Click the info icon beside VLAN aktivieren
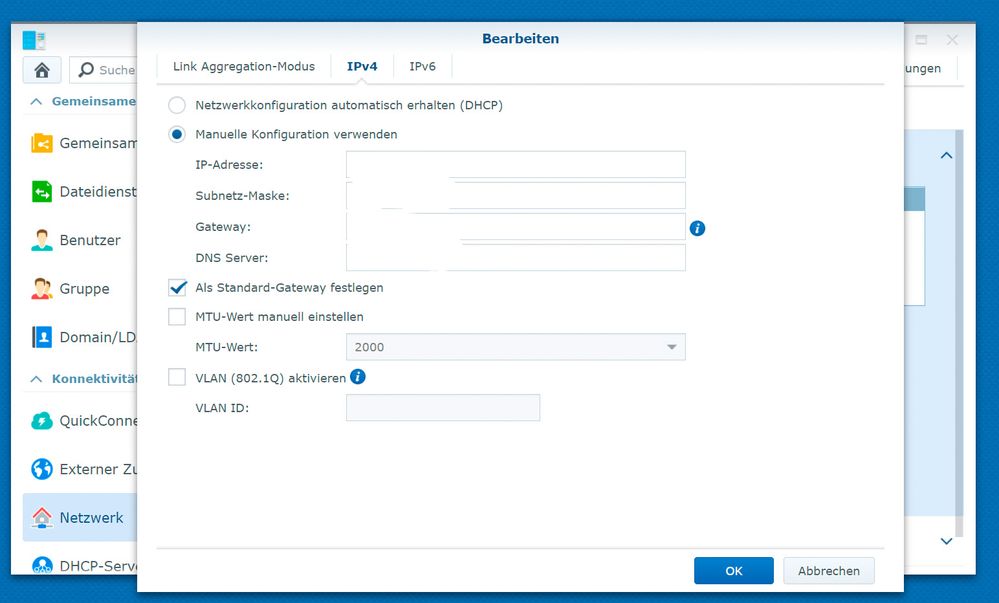 tap(357, 377)
